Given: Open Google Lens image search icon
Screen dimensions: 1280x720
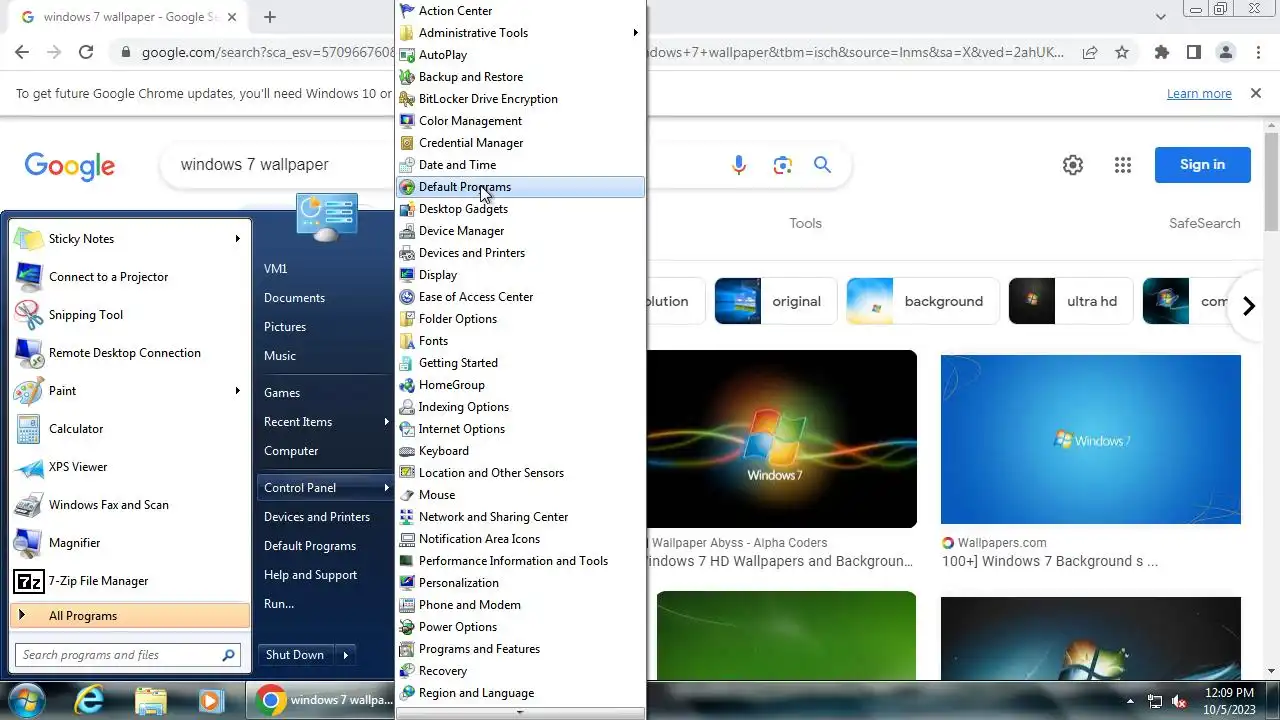Looking at the screenshot, I should tap(782, 165).
